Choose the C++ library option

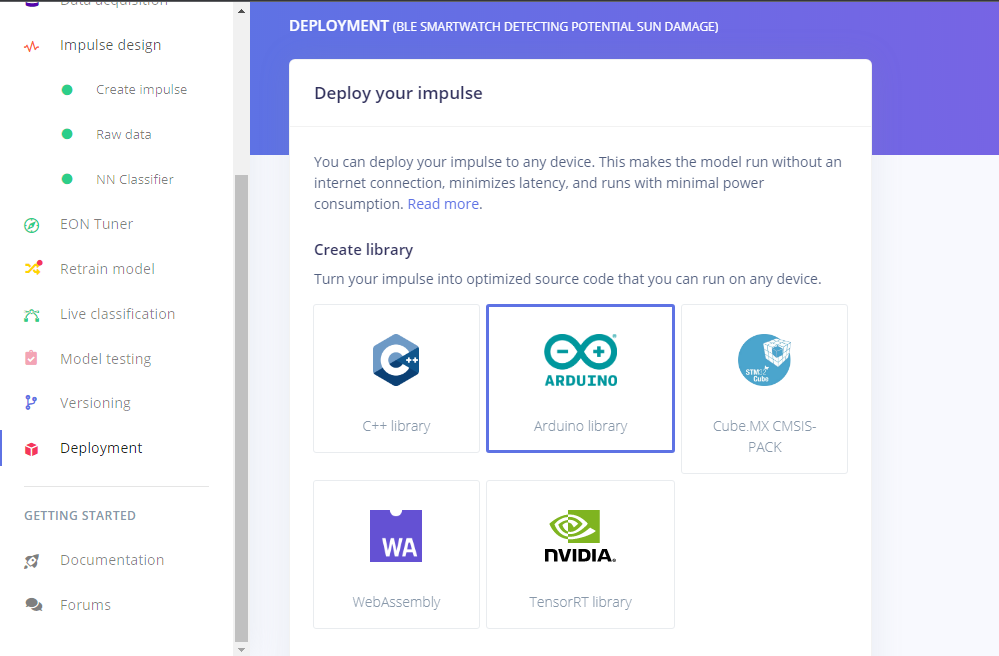click(x=396, y=378)
